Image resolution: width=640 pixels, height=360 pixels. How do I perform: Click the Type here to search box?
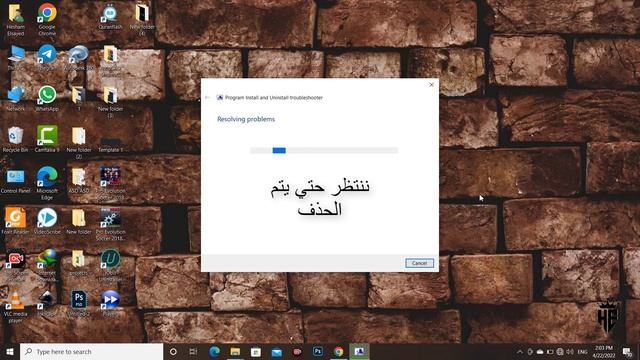(91, 351)
